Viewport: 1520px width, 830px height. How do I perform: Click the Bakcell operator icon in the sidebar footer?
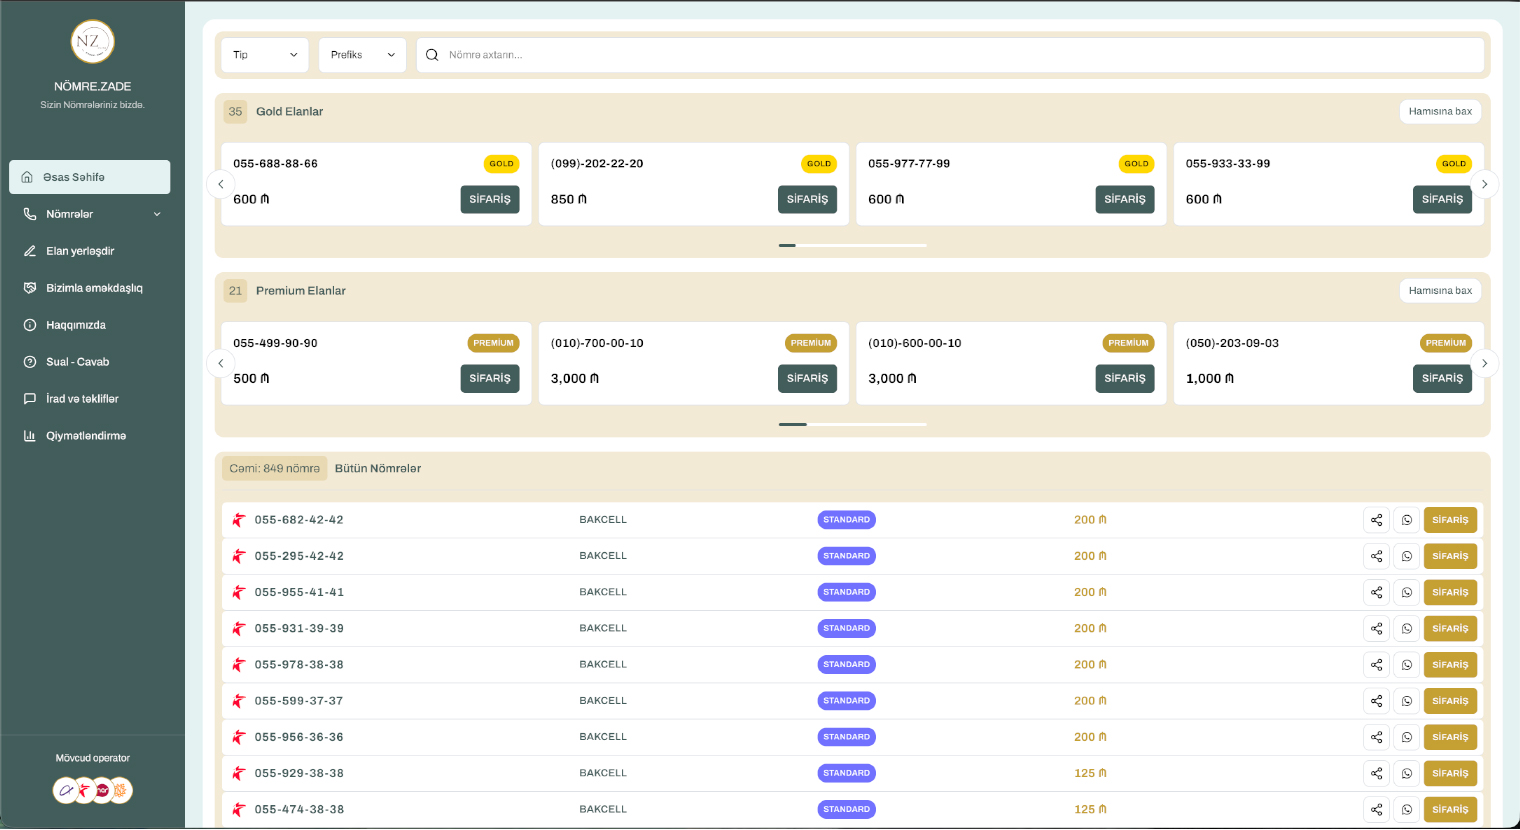84,791
